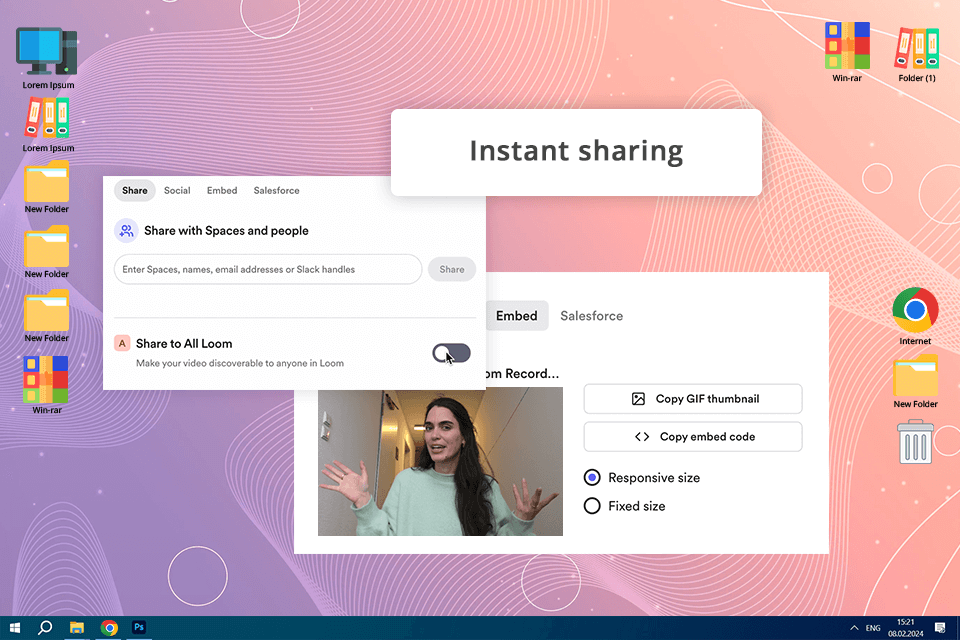
Task: Open the notification center in the tray
Action: pos(940,628)
